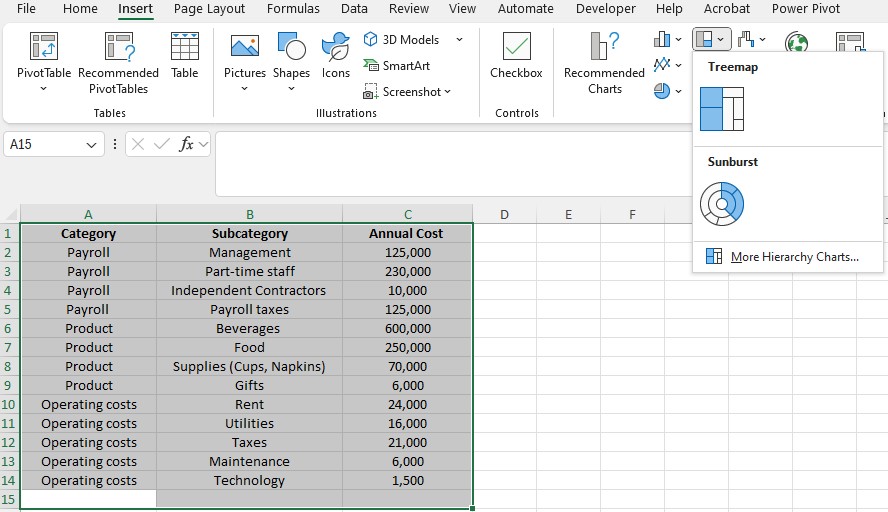Open the 3D Maps globe icon

[x=796, y=44]
